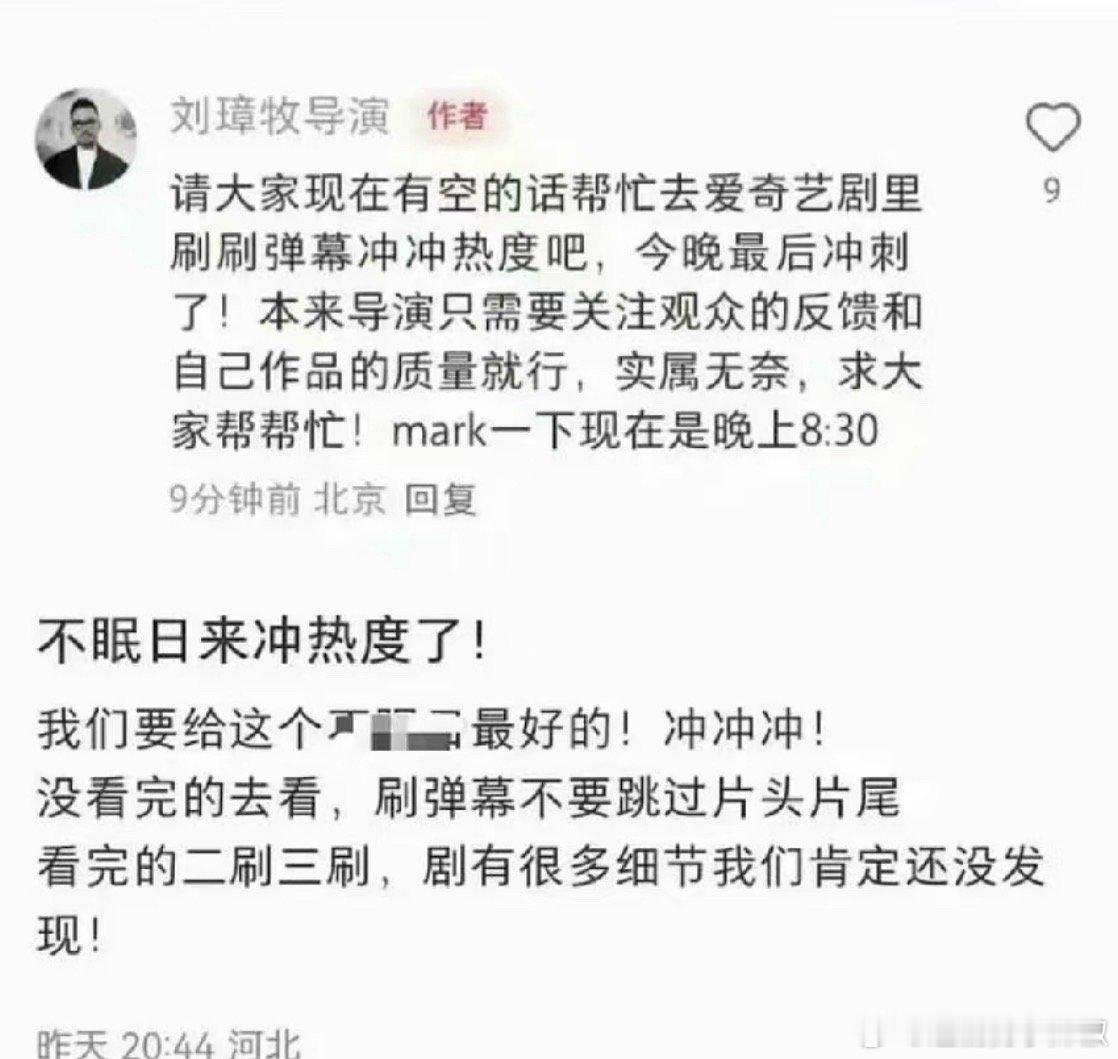Click the text mark一下现在是晚上8:30
This screenshot has width=1118, height=1059.
[x=635, y=431]
